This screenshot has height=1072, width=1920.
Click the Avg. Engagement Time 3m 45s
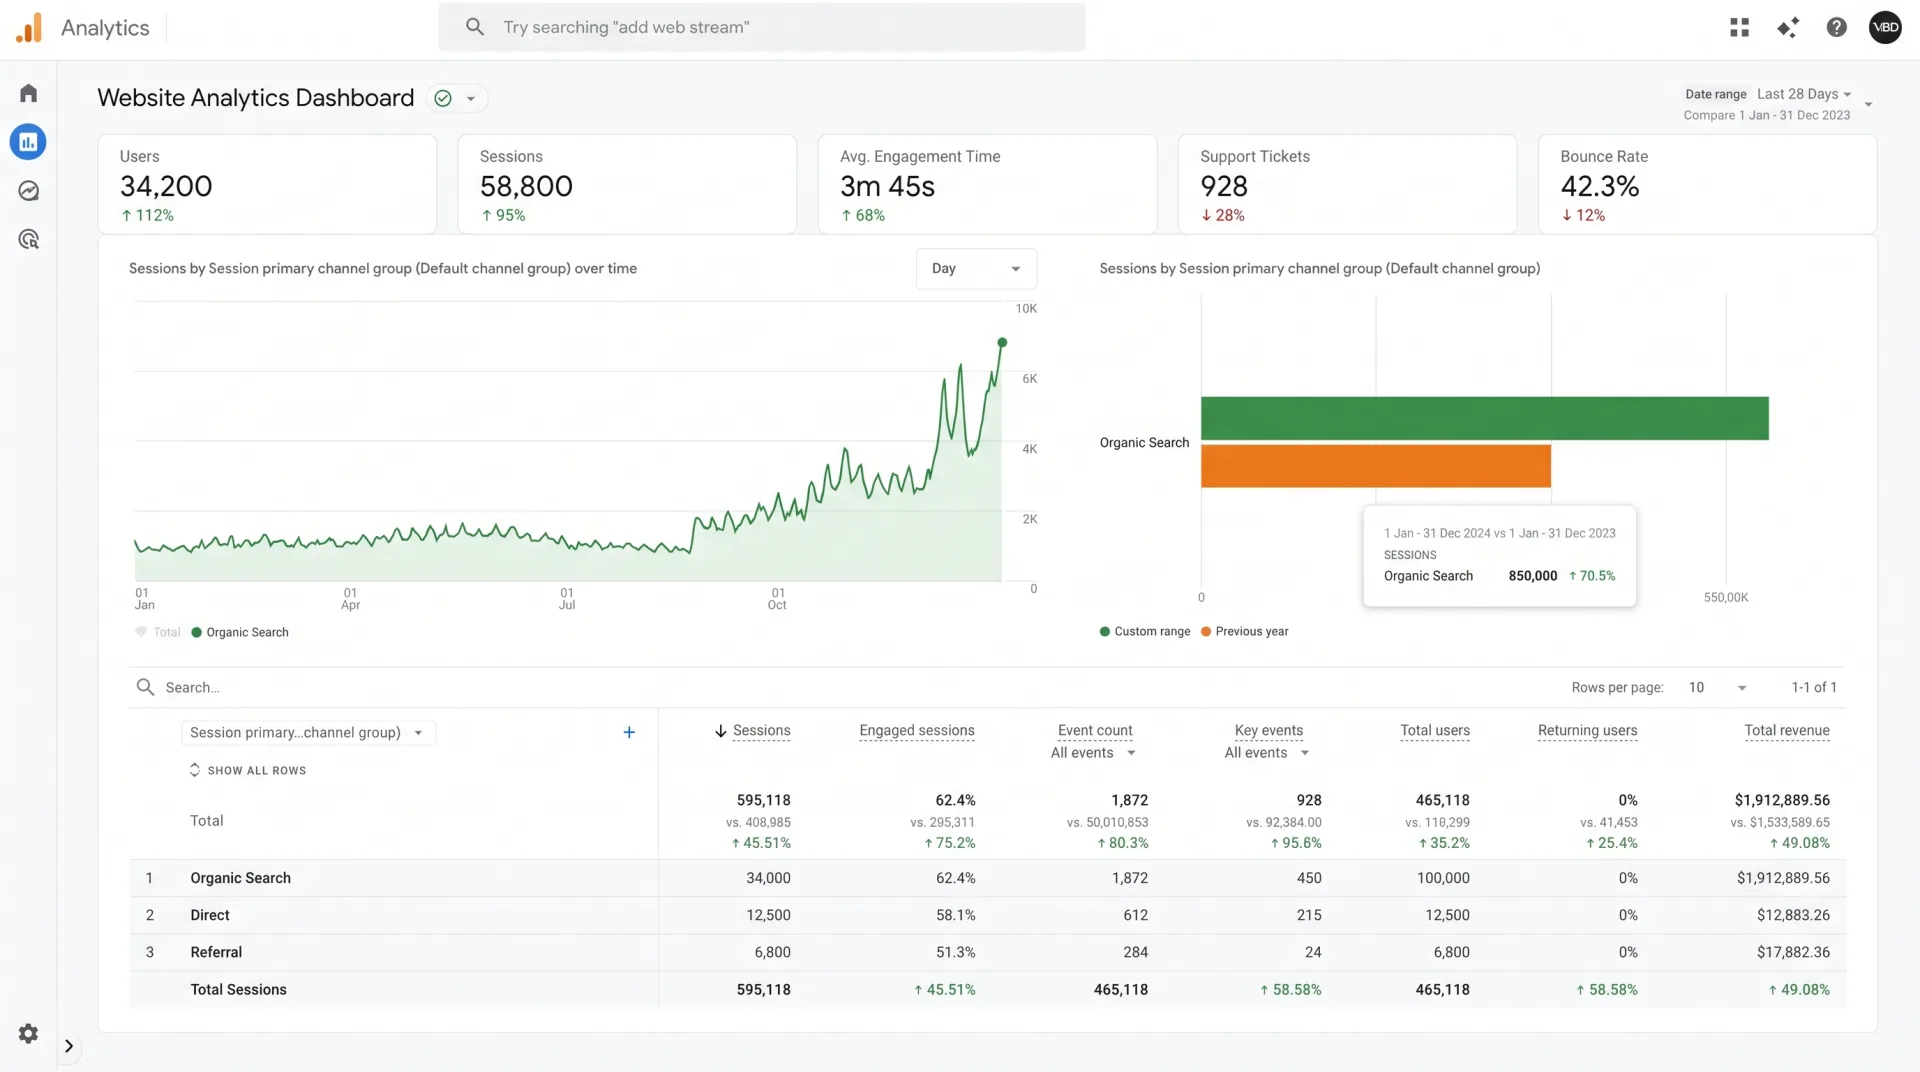pos(887,186)
